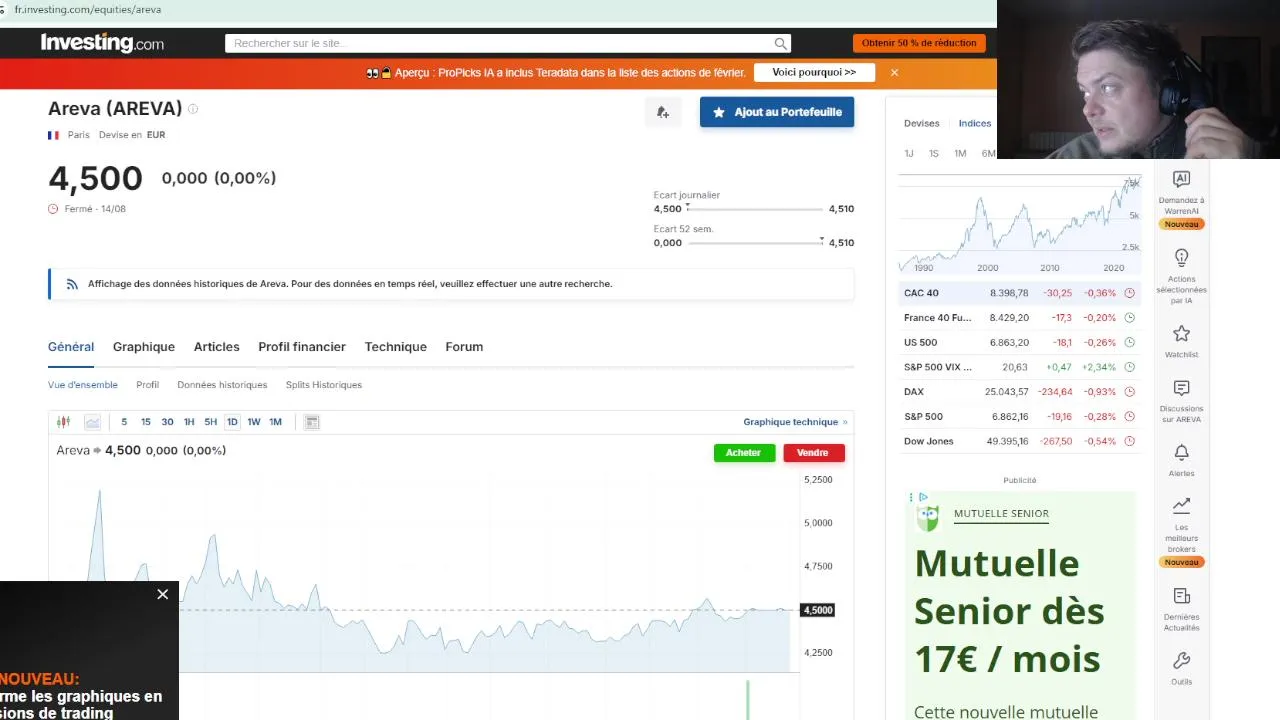The image size is (1280, 720).
Task: Select the 30 minute chart interval
Action: pyautogui.click(x=167, y=422)
